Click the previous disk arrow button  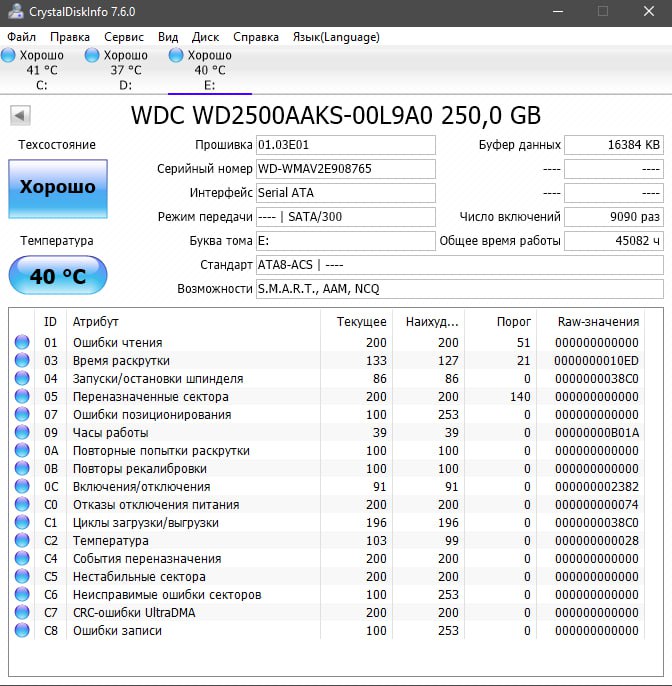click(x=20, y=116)
